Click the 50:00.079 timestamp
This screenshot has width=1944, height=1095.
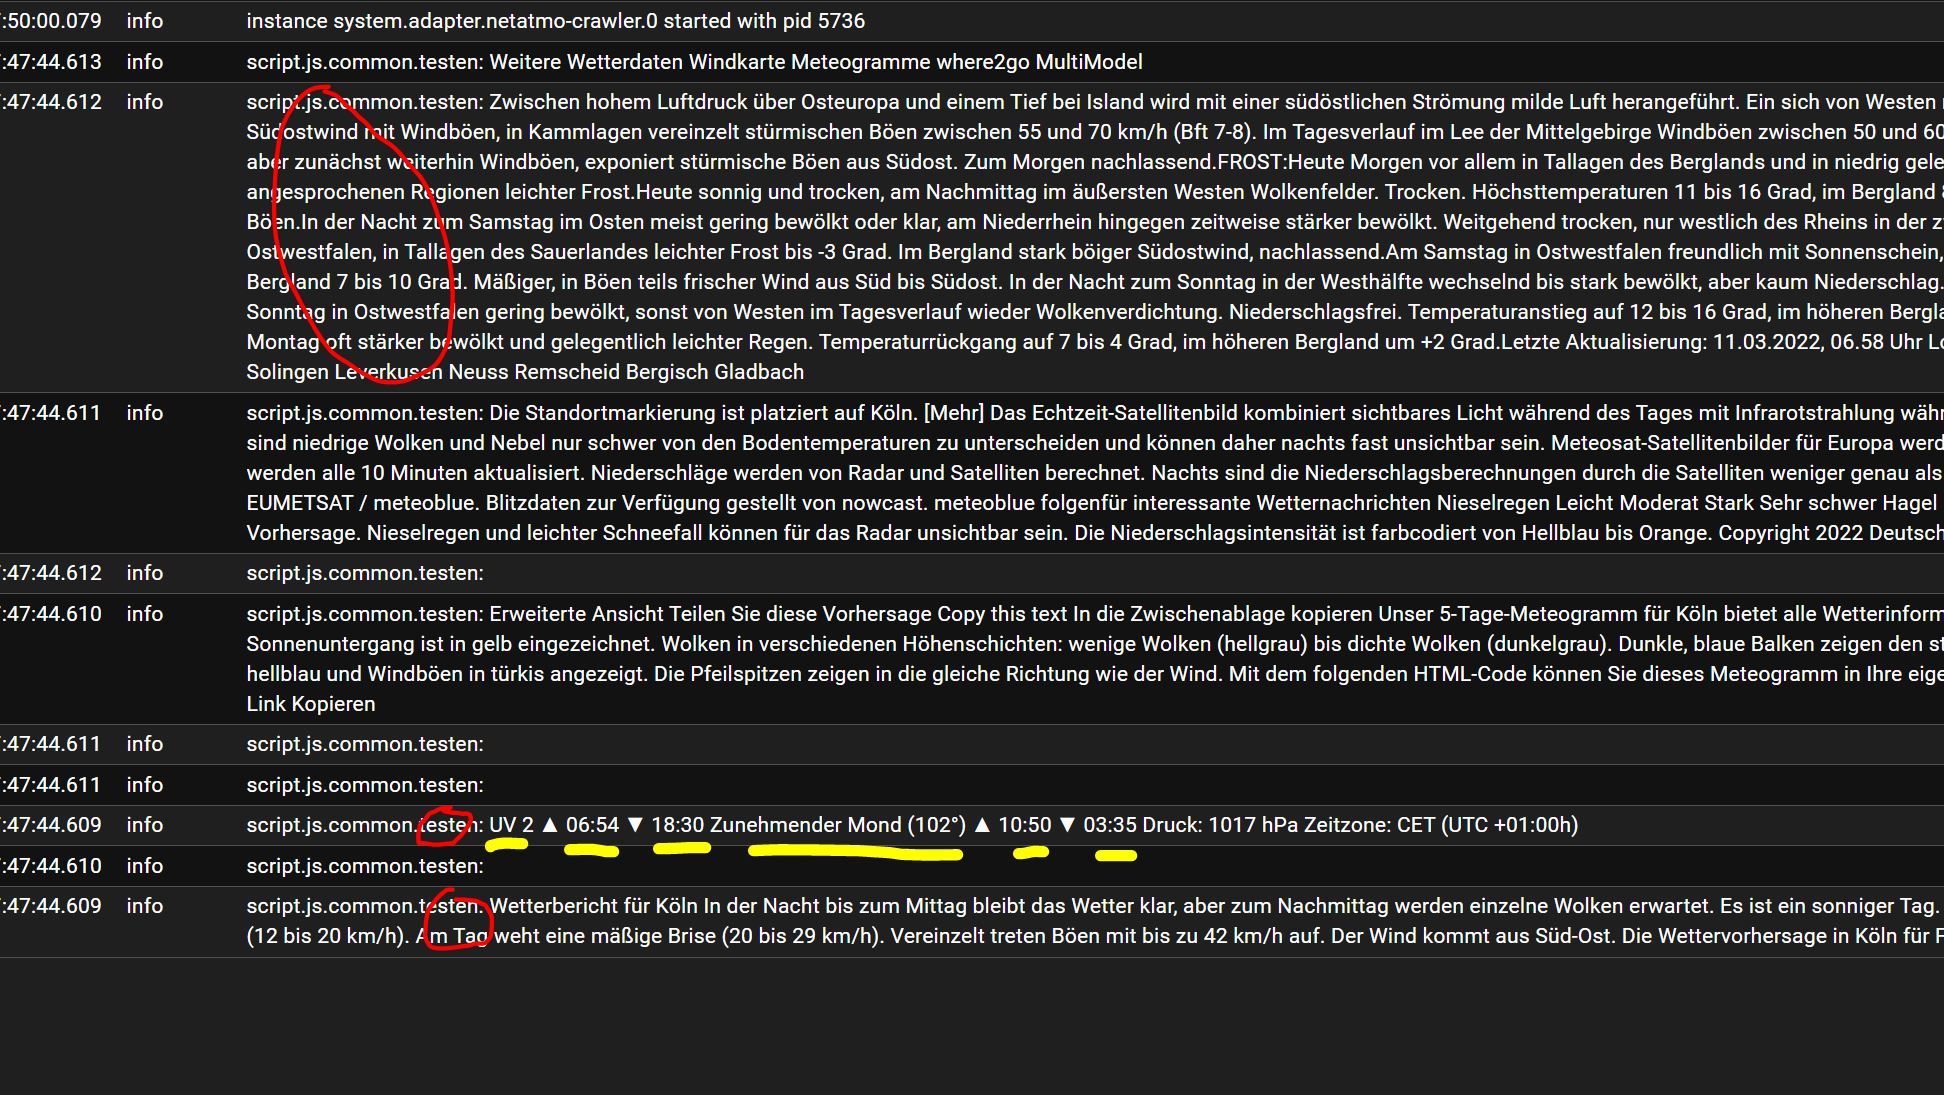point(52,21)
